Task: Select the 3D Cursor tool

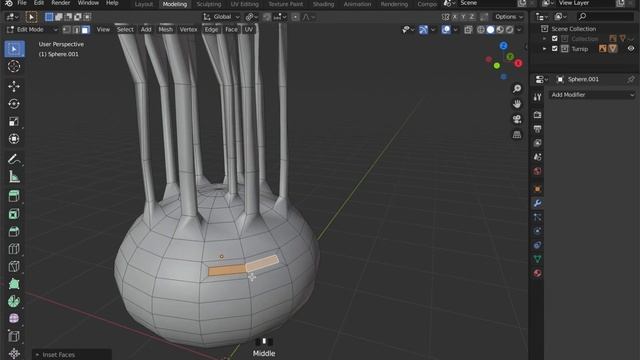Action: tap(14, 67)
